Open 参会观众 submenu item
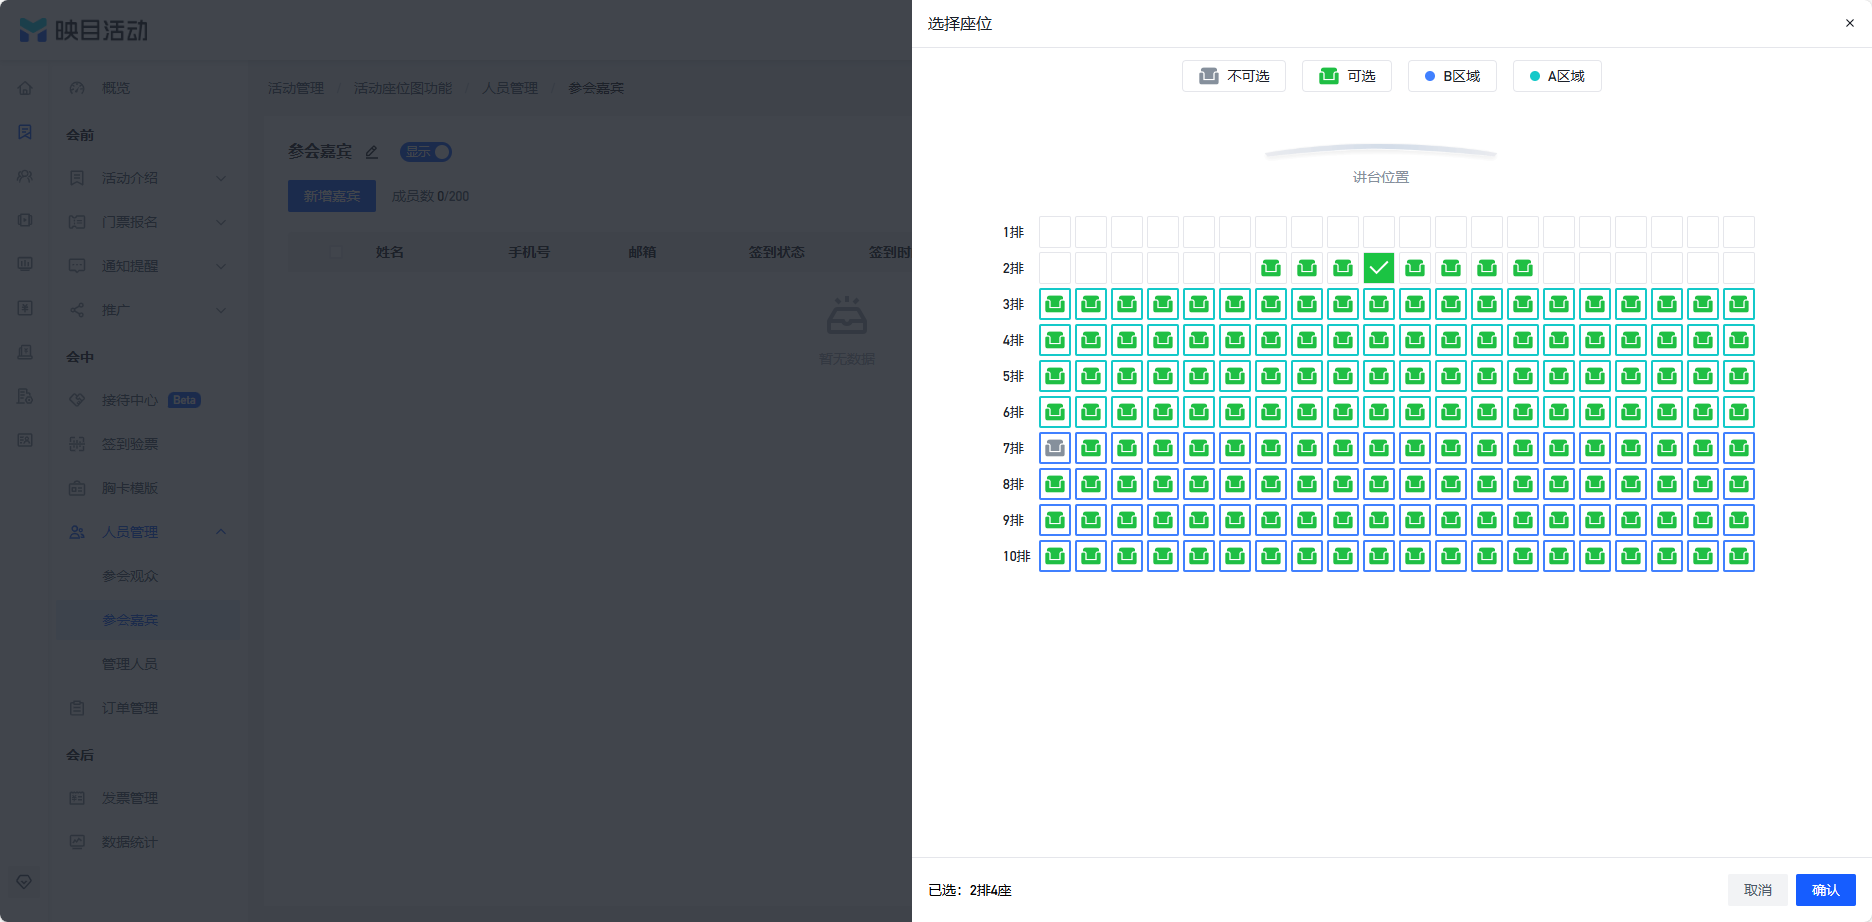The image size is (1872, 922). click(148, 576)
